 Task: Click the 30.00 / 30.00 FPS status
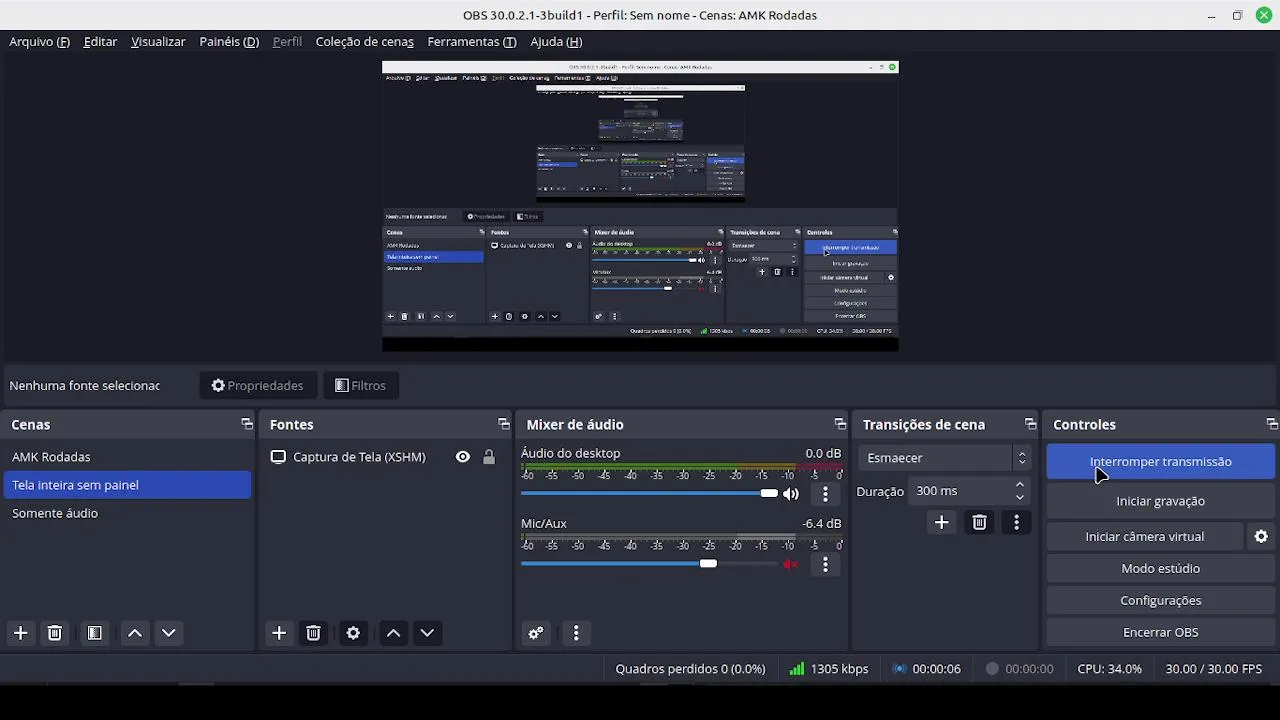(1214, 669)
